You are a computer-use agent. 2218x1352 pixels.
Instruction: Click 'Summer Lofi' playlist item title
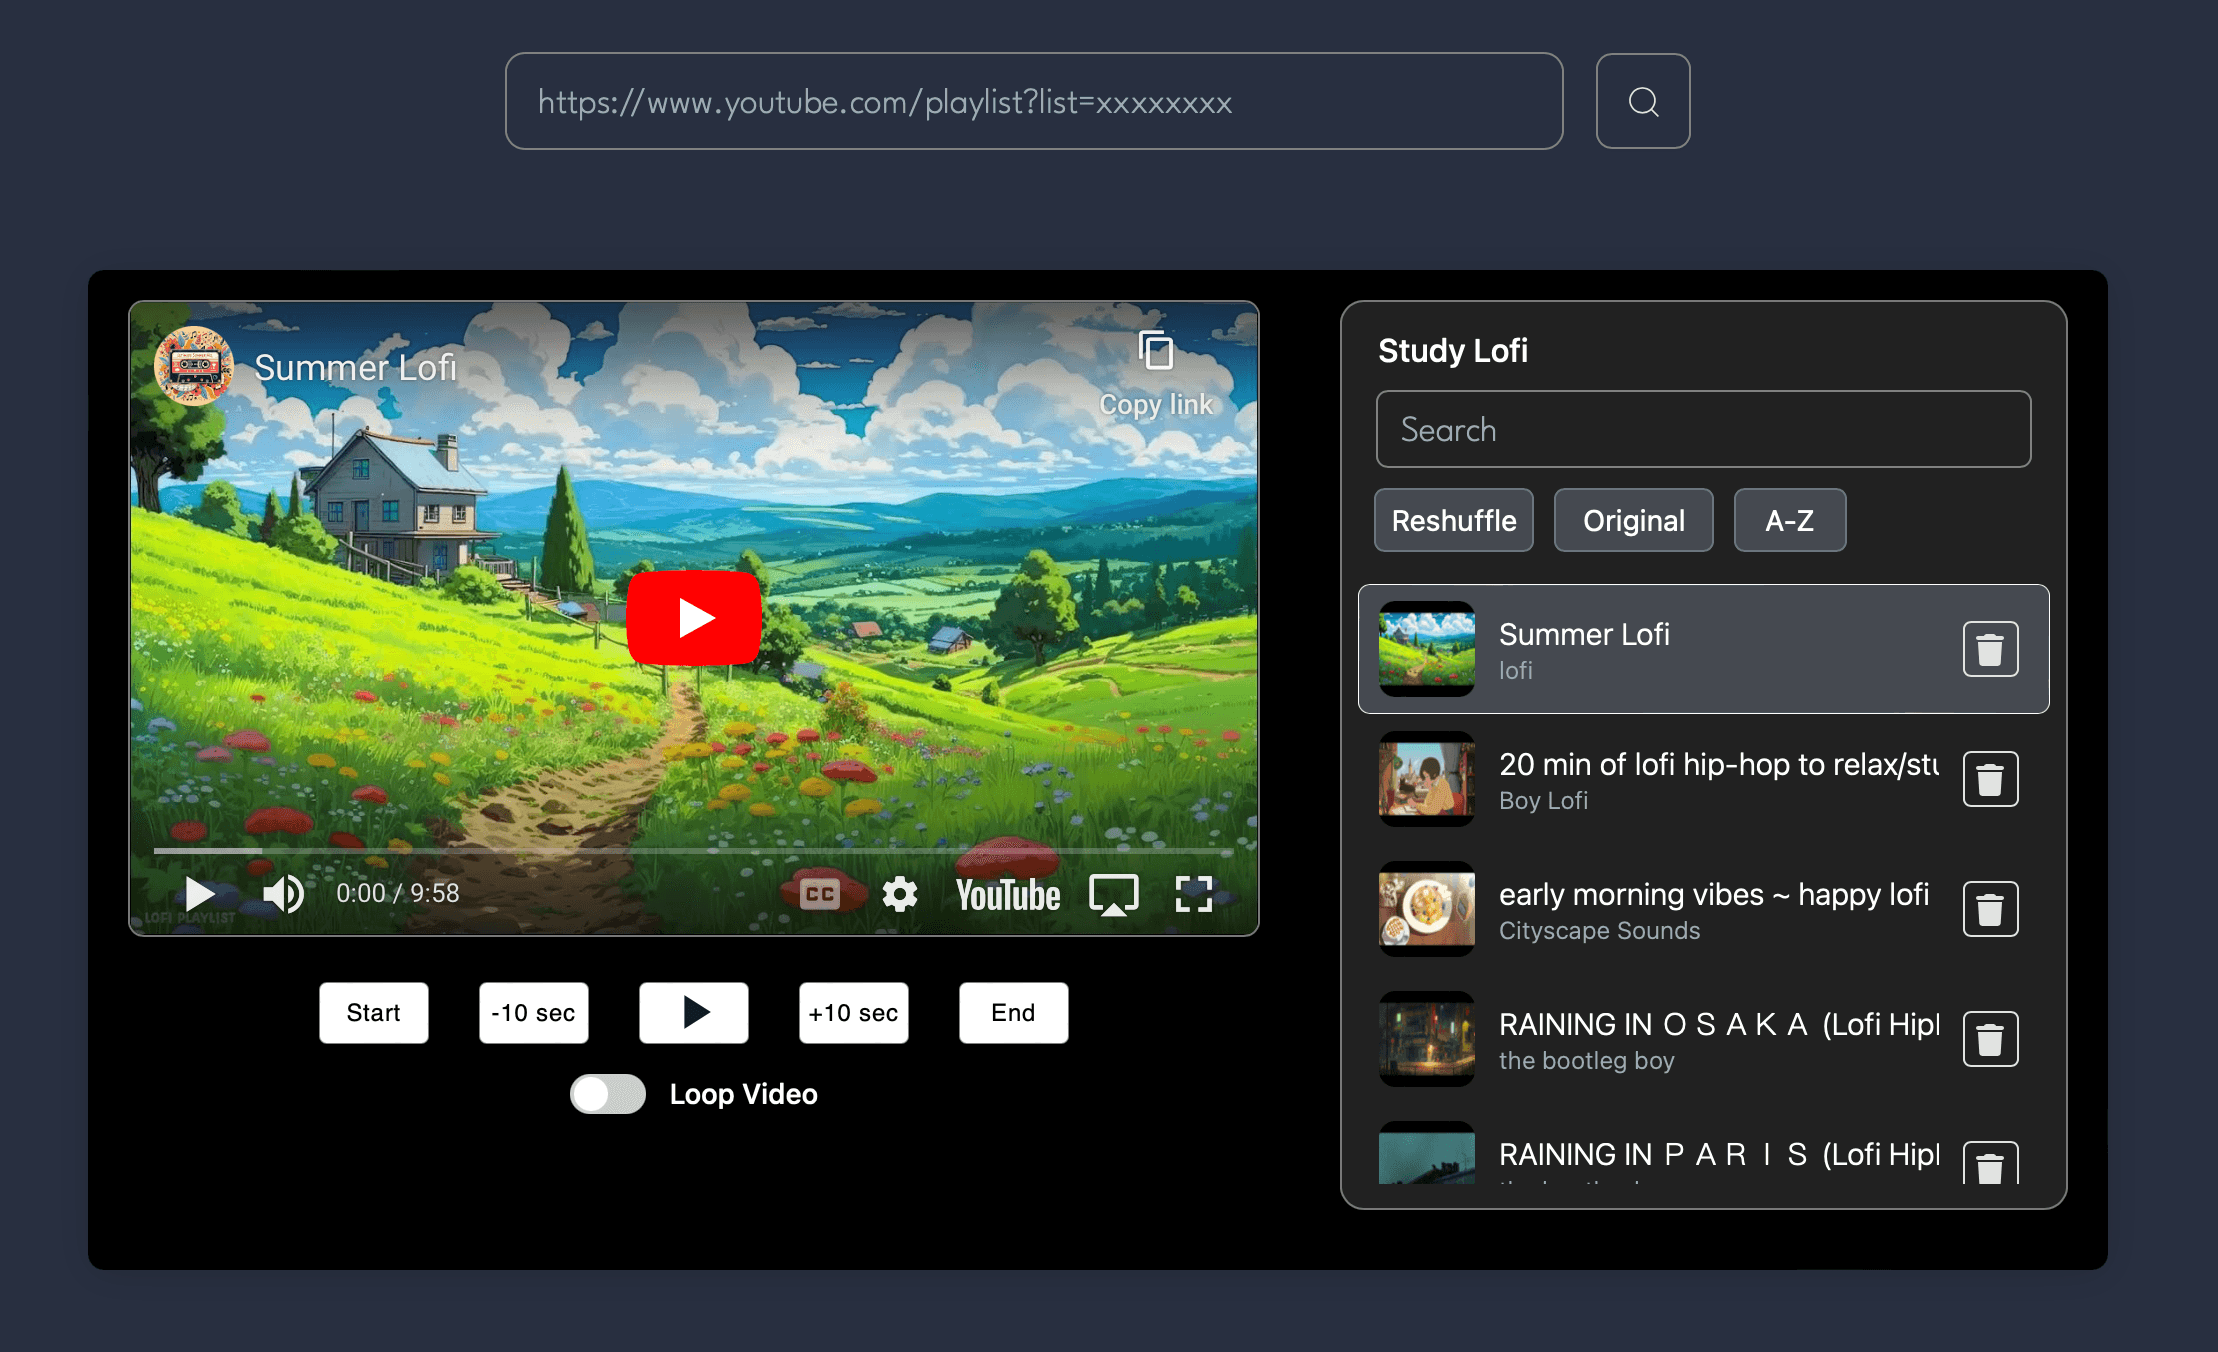click(1584, 634)
